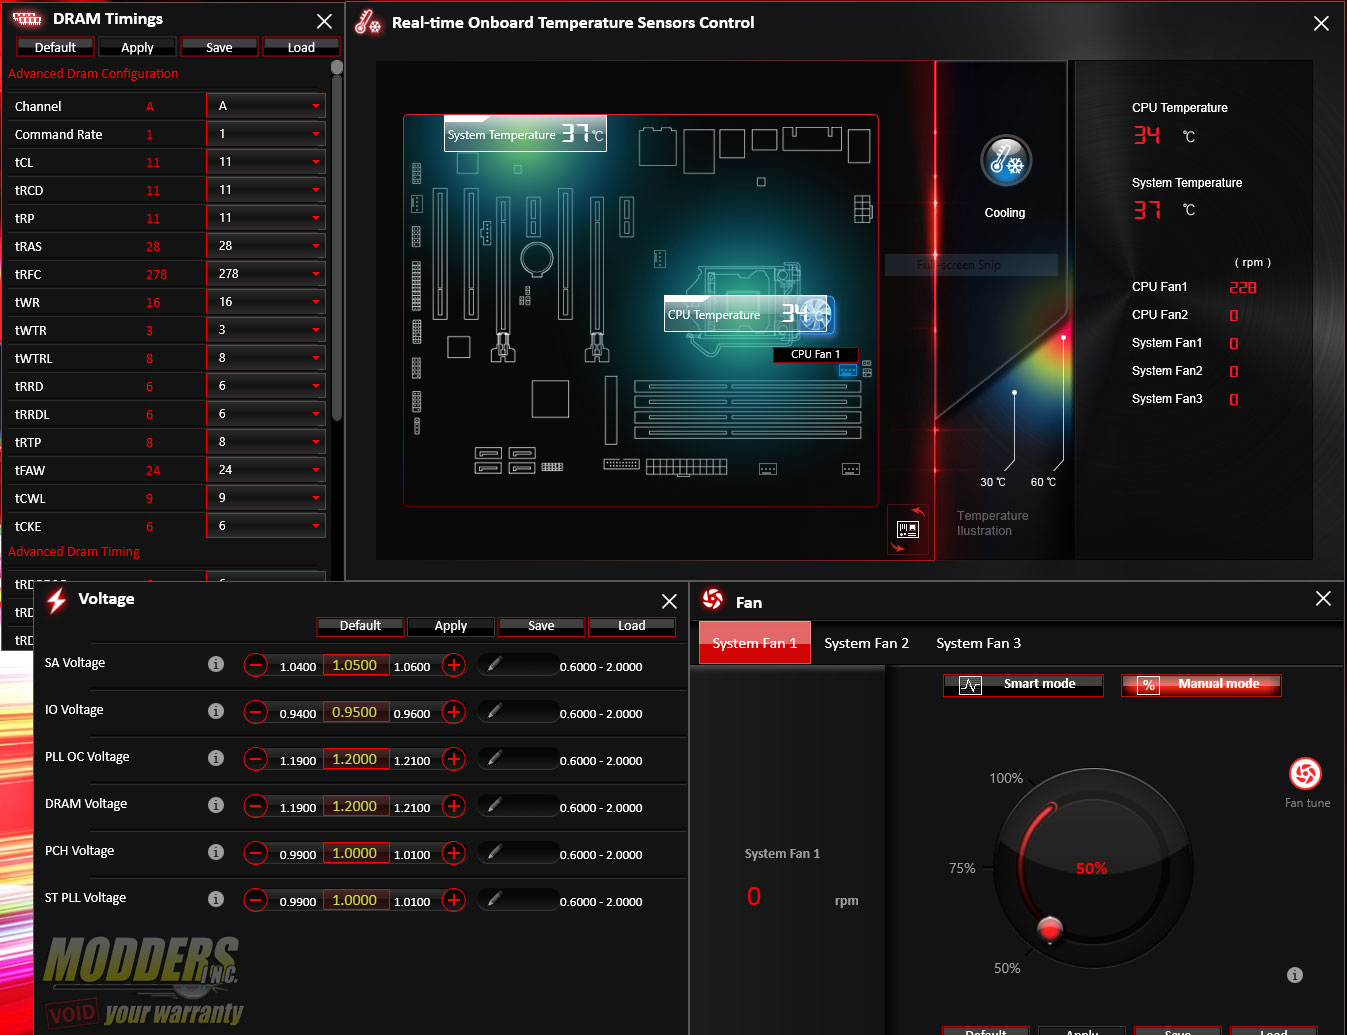Click the motherboard view flip icon
The image size is (1347, 1035).
(908, 529)
